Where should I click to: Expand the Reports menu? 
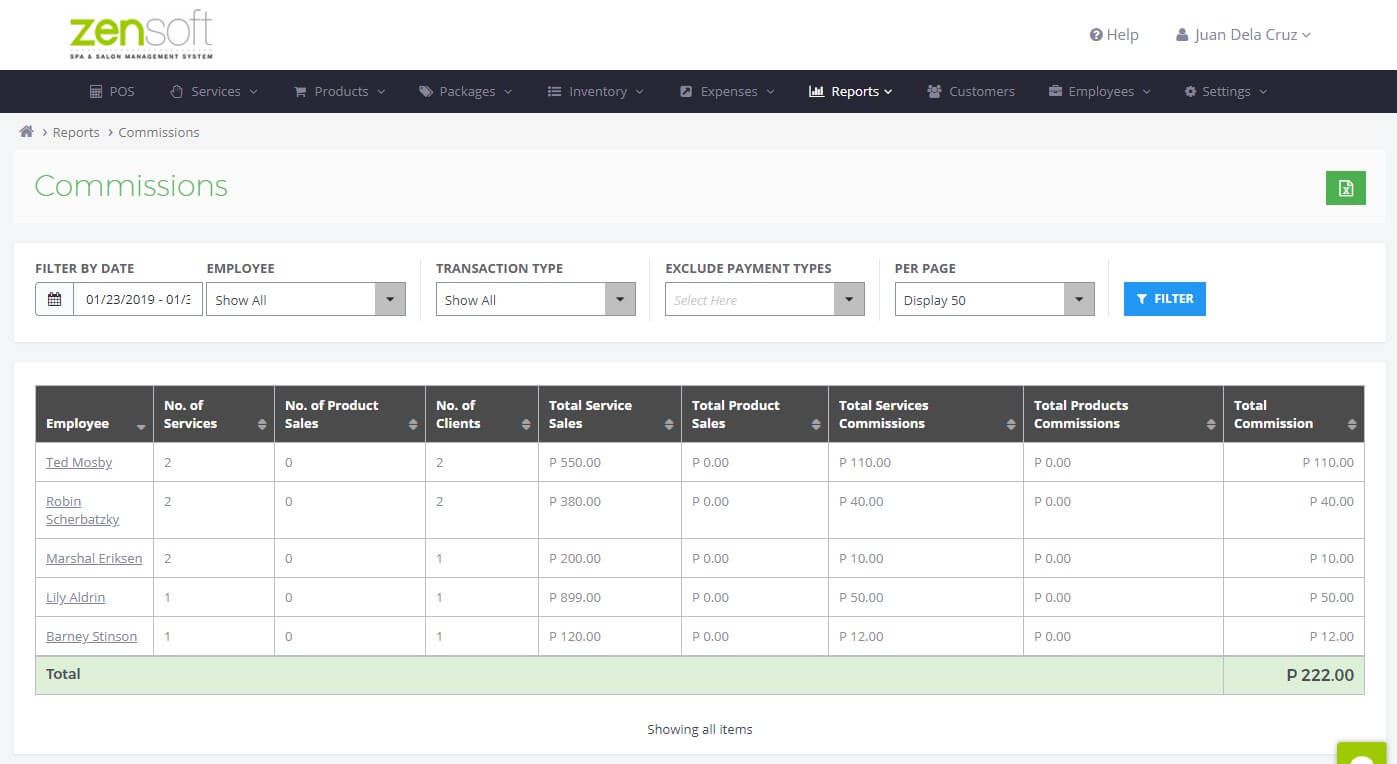click(x=851, y=91)
